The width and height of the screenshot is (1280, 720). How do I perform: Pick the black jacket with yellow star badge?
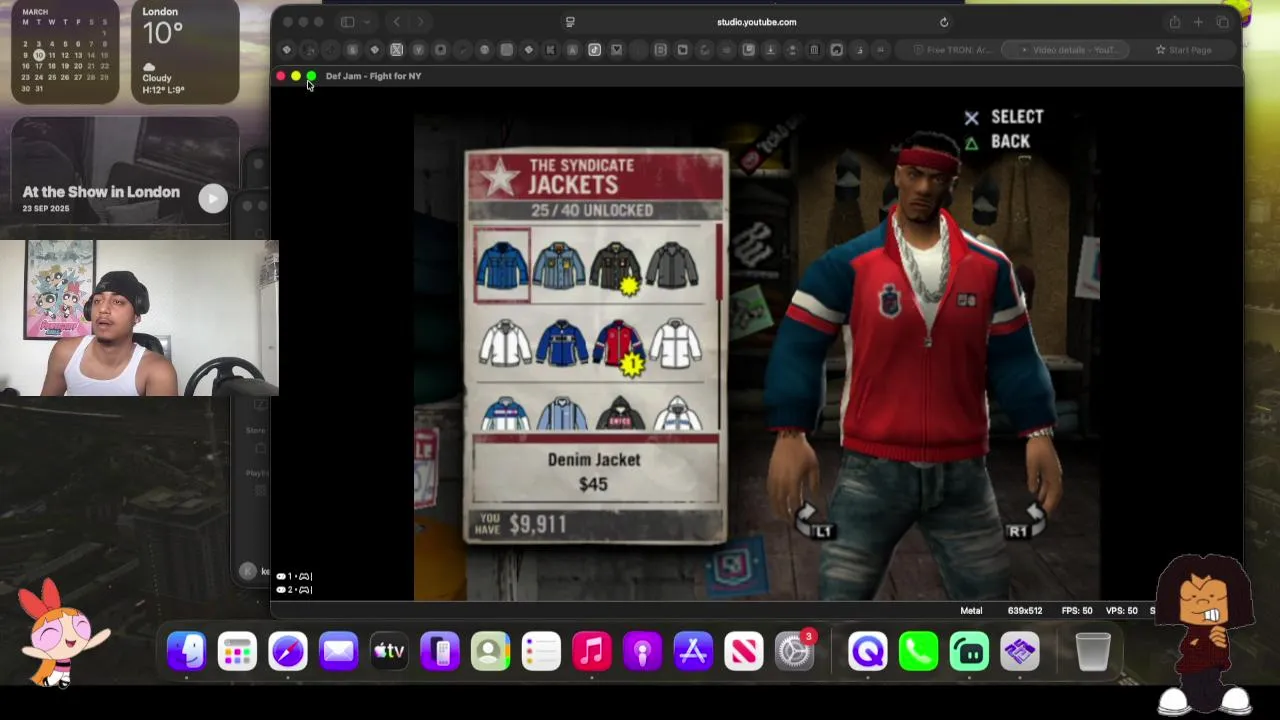pyautogui.click(x=615, y=267)
